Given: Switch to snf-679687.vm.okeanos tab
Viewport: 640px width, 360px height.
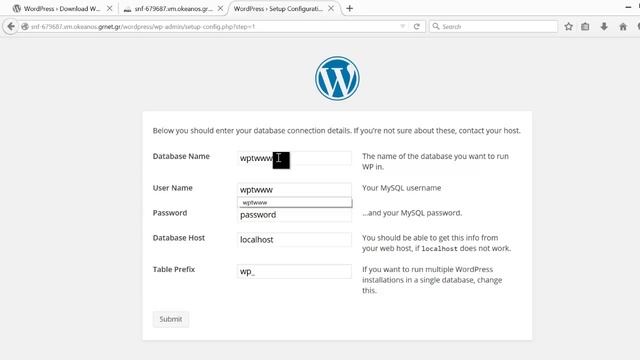Looking at the screenshot, I should click(x=173, y=8).
